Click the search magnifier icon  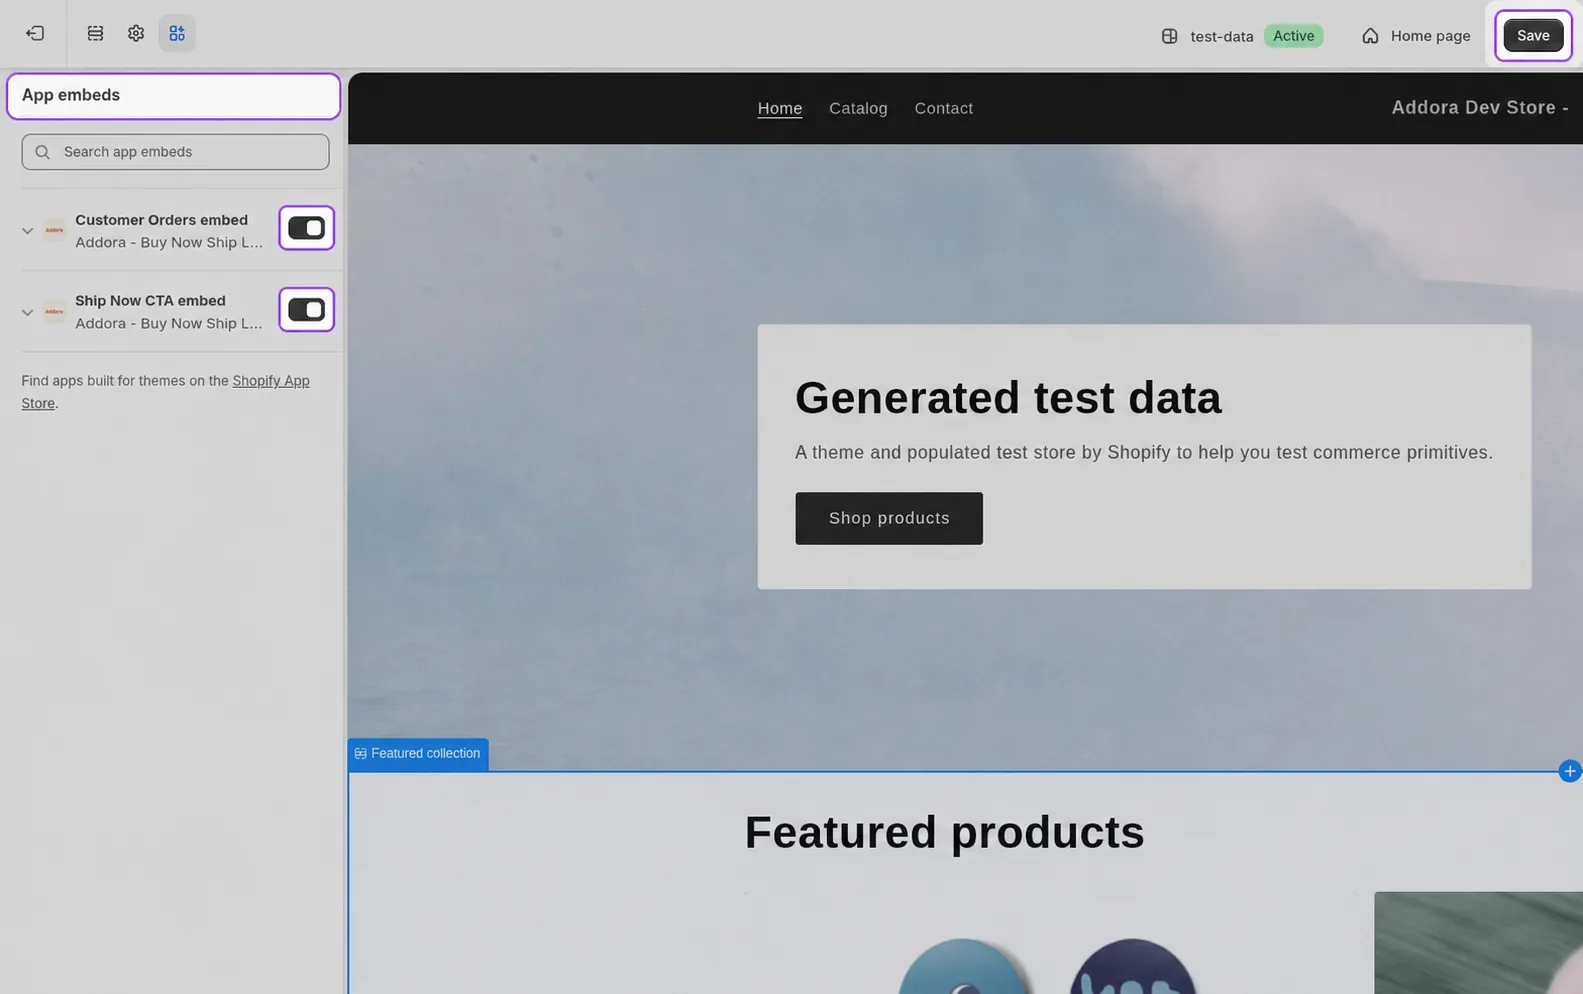tap(42, 152)
